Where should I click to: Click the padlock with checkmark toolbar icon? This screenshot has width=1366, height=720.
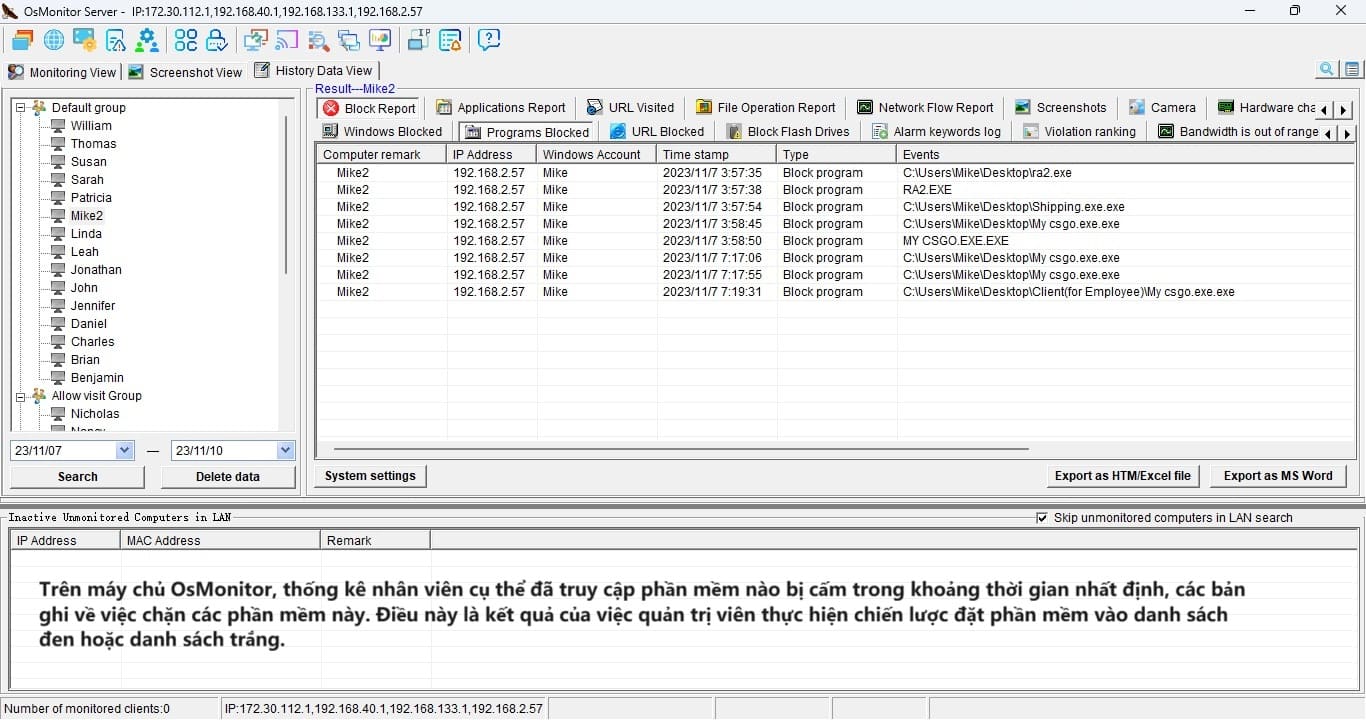click(216, 40)
